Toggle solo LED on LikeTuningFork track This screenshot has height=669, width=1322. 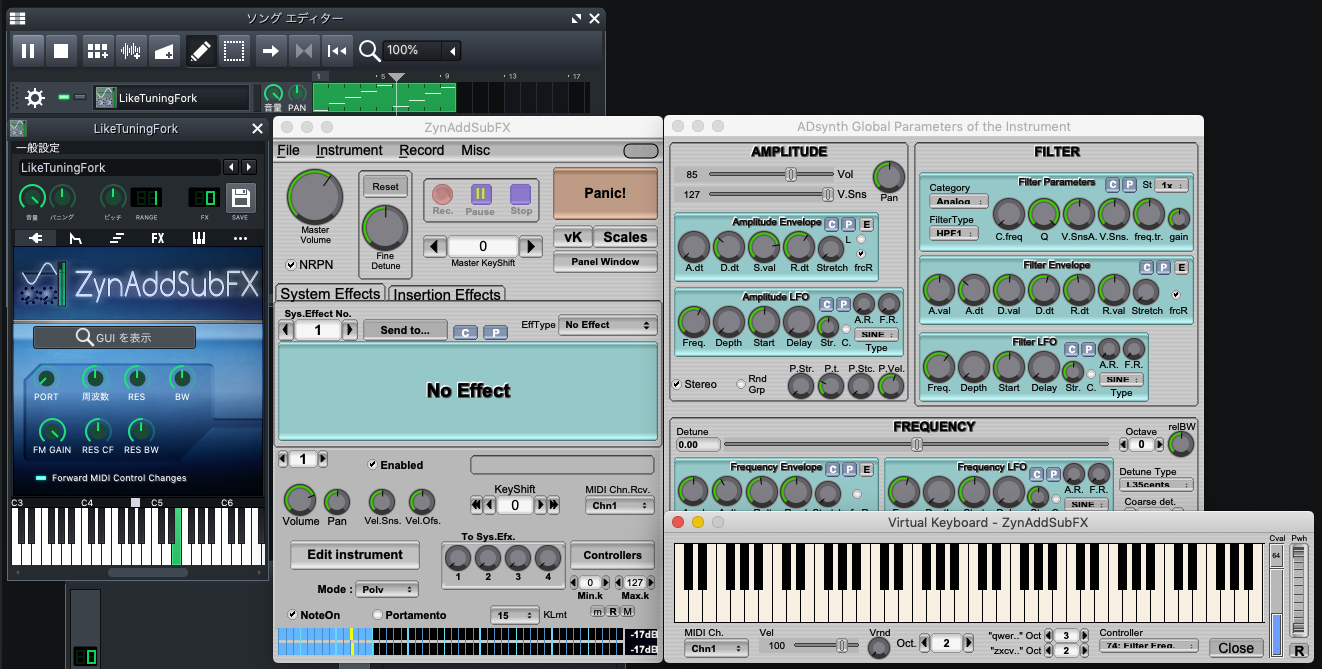[x=80, y=97]
